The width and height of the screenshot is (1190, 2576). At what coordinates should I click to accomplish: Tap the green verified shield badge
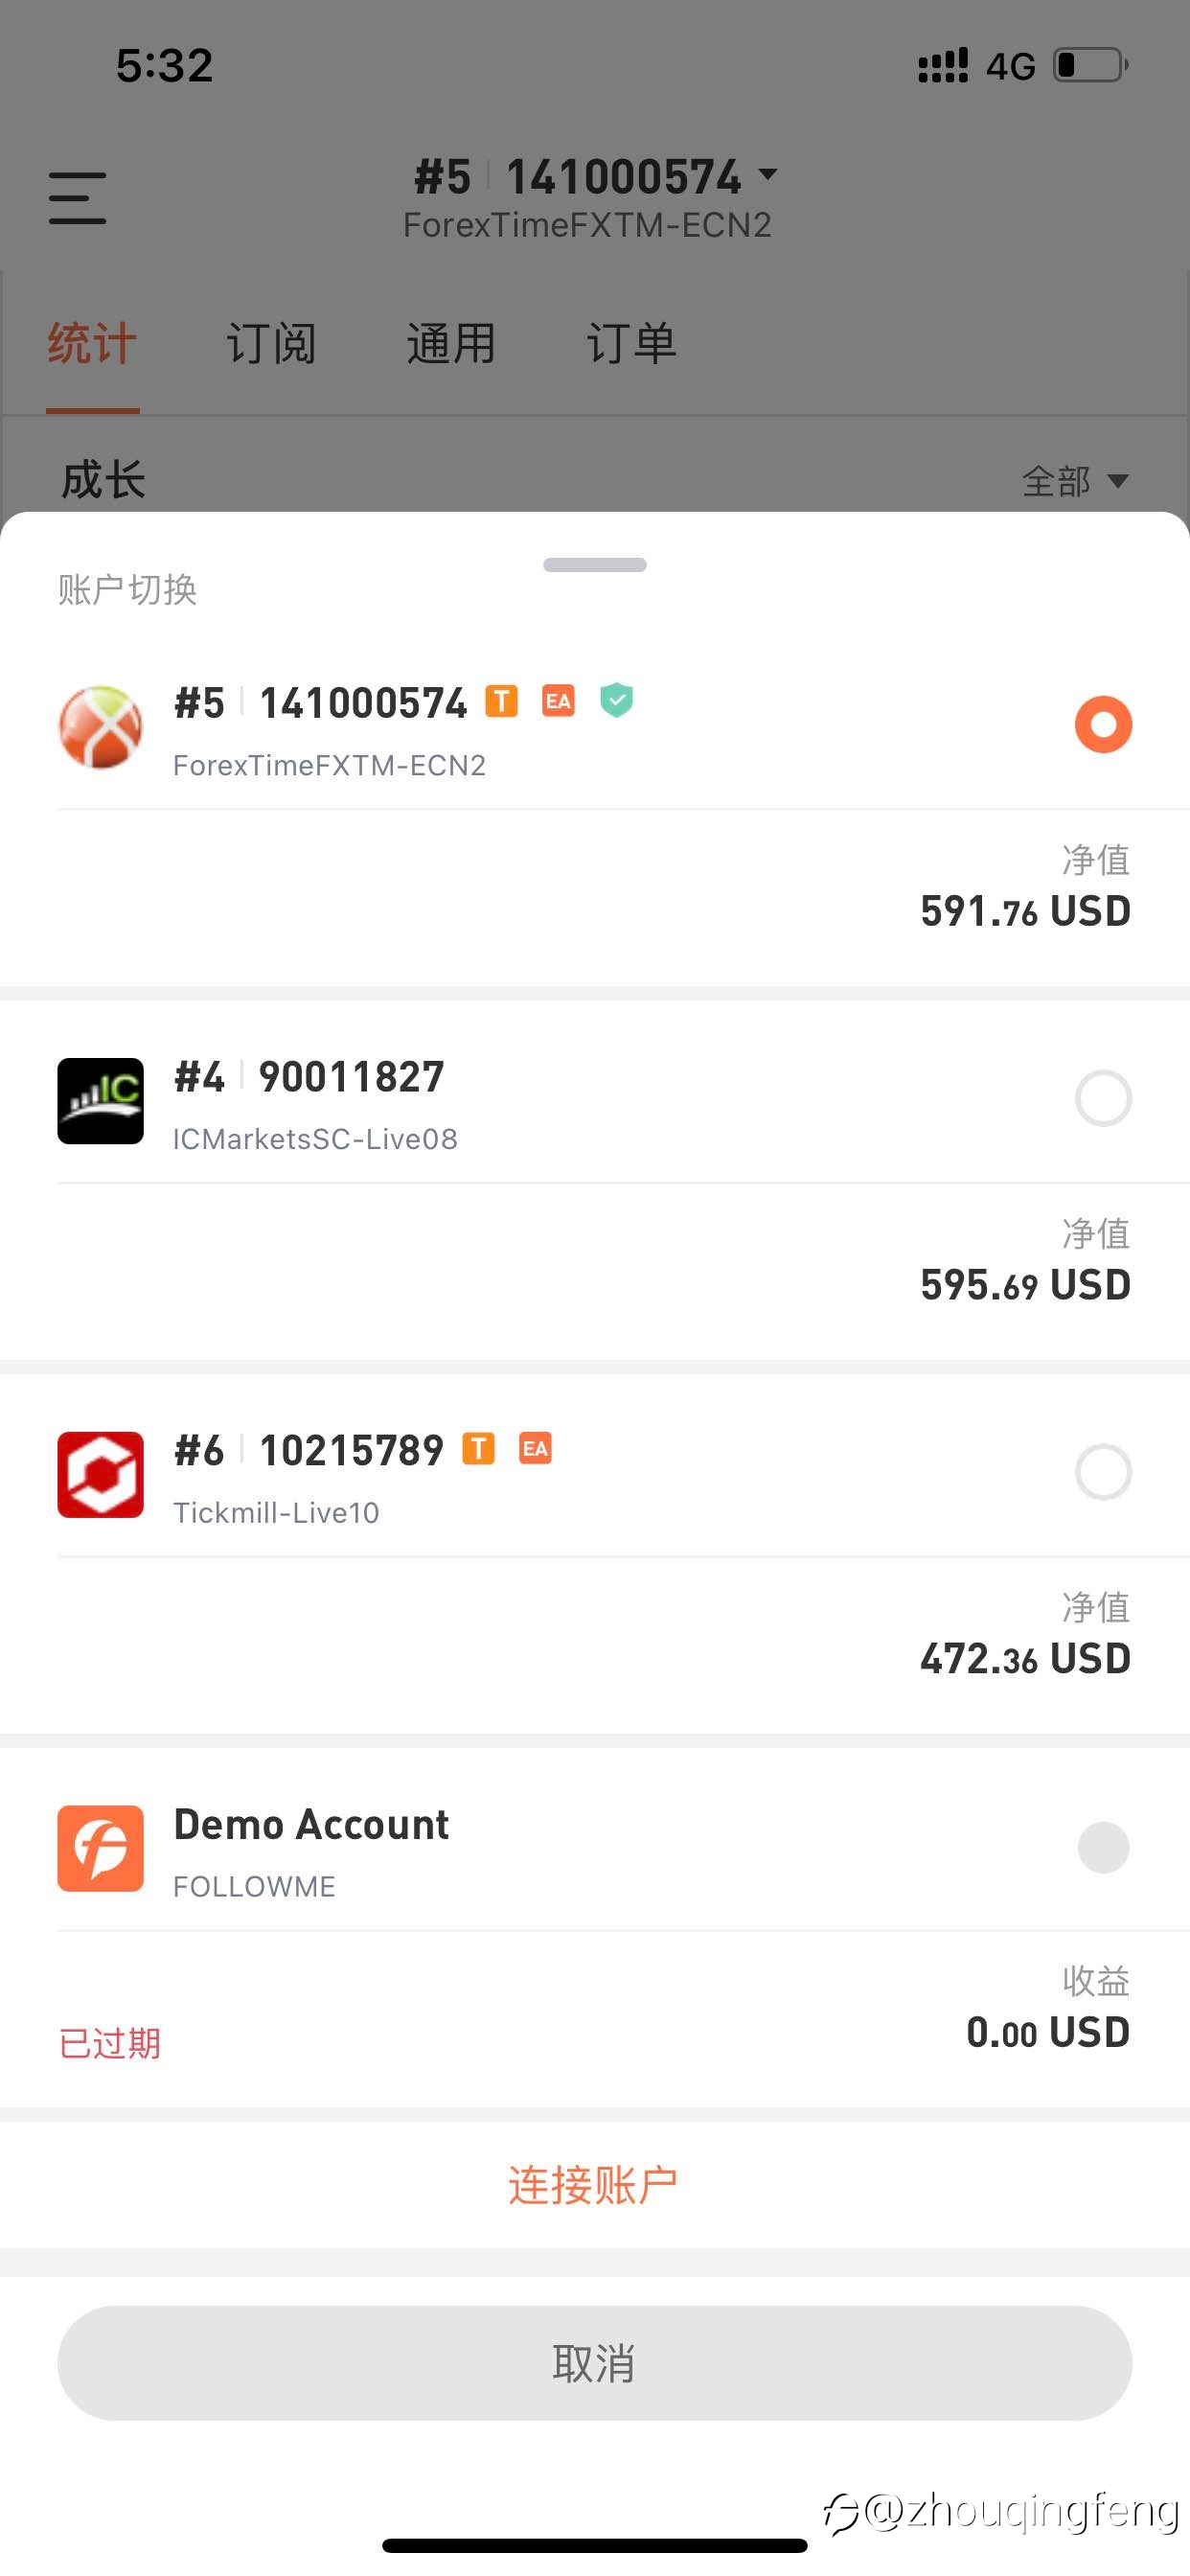(x=616, y=700)
